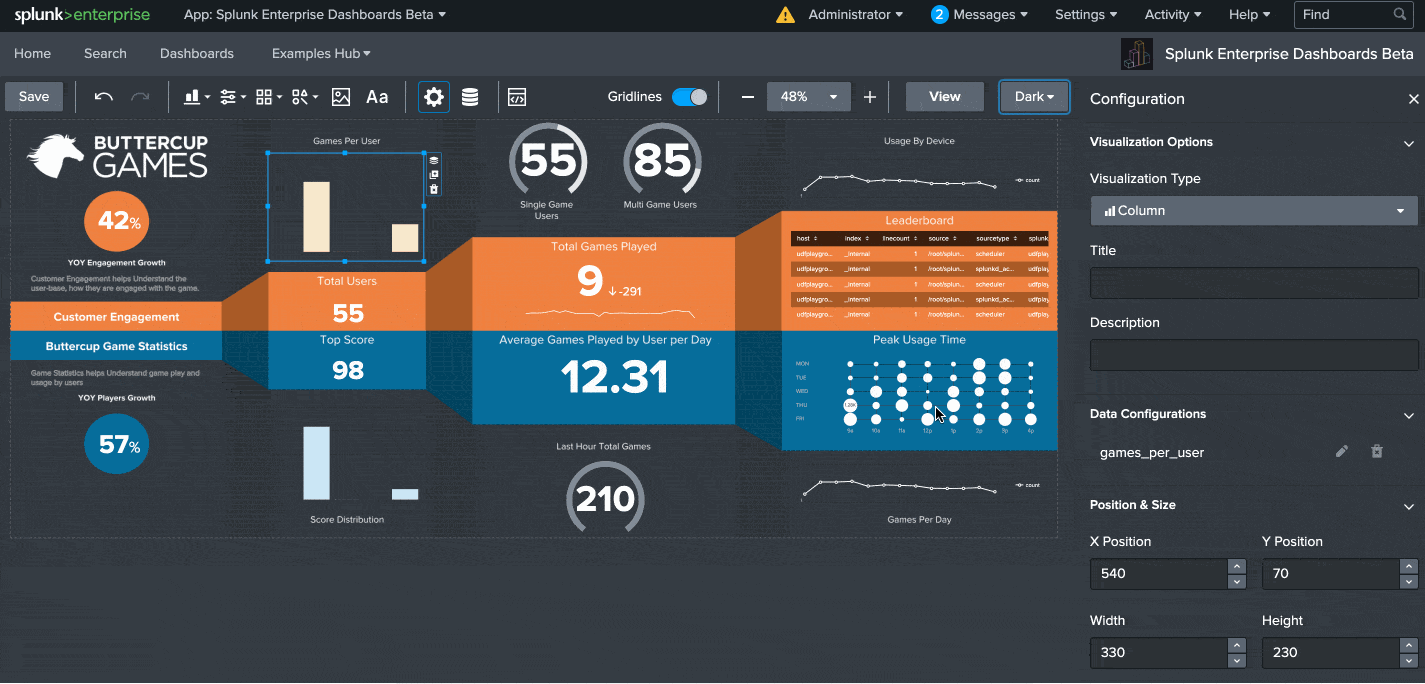
Task: Click the yellow warning alert icon
Action: pos(785,15)
